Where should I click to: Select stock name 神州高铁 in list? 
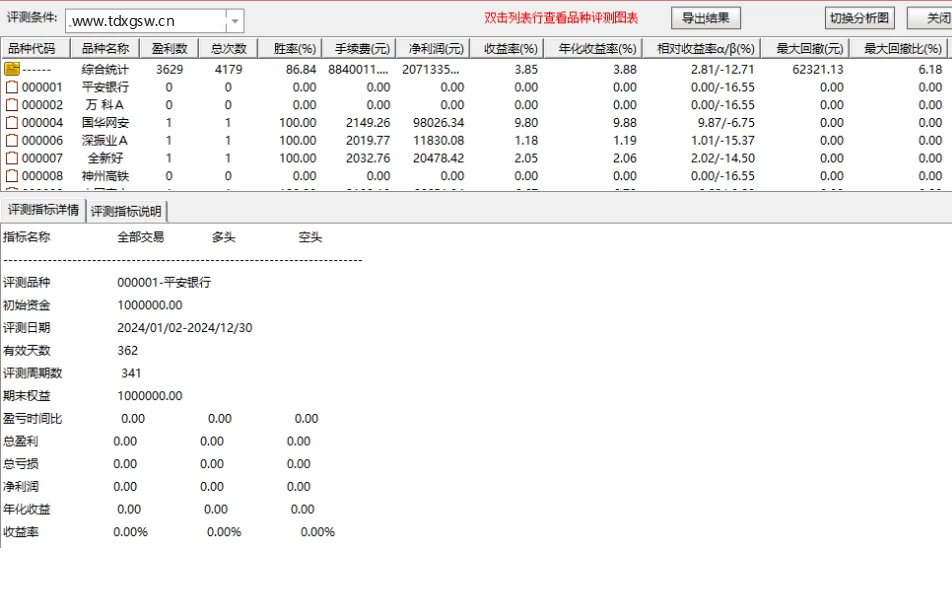[105, 176]
